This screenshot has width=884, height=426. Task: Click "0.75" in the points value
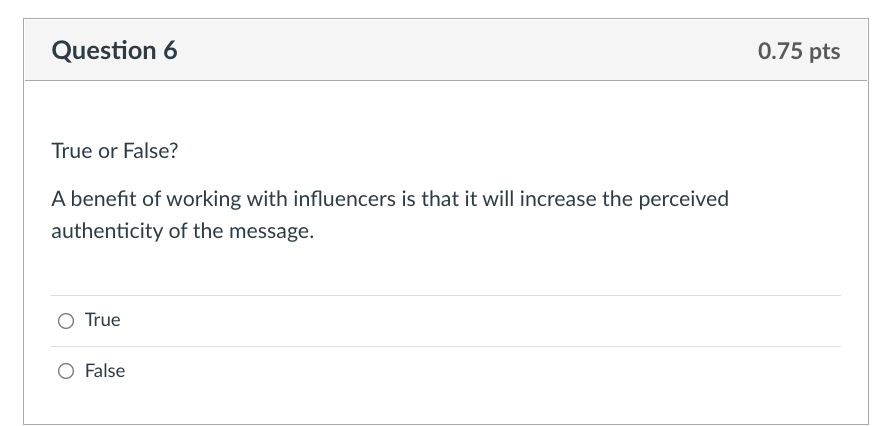coord(780,51)
